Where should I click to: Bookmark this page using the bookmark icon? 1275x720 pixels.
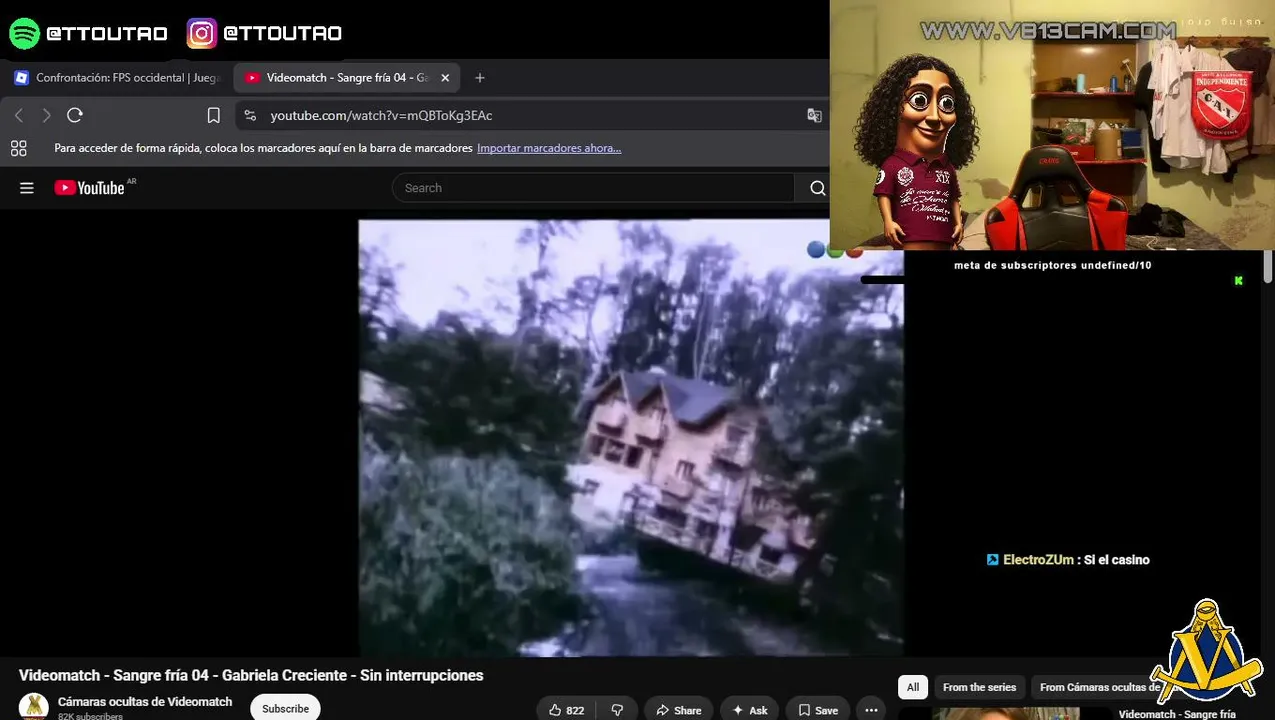pos(213,115)
